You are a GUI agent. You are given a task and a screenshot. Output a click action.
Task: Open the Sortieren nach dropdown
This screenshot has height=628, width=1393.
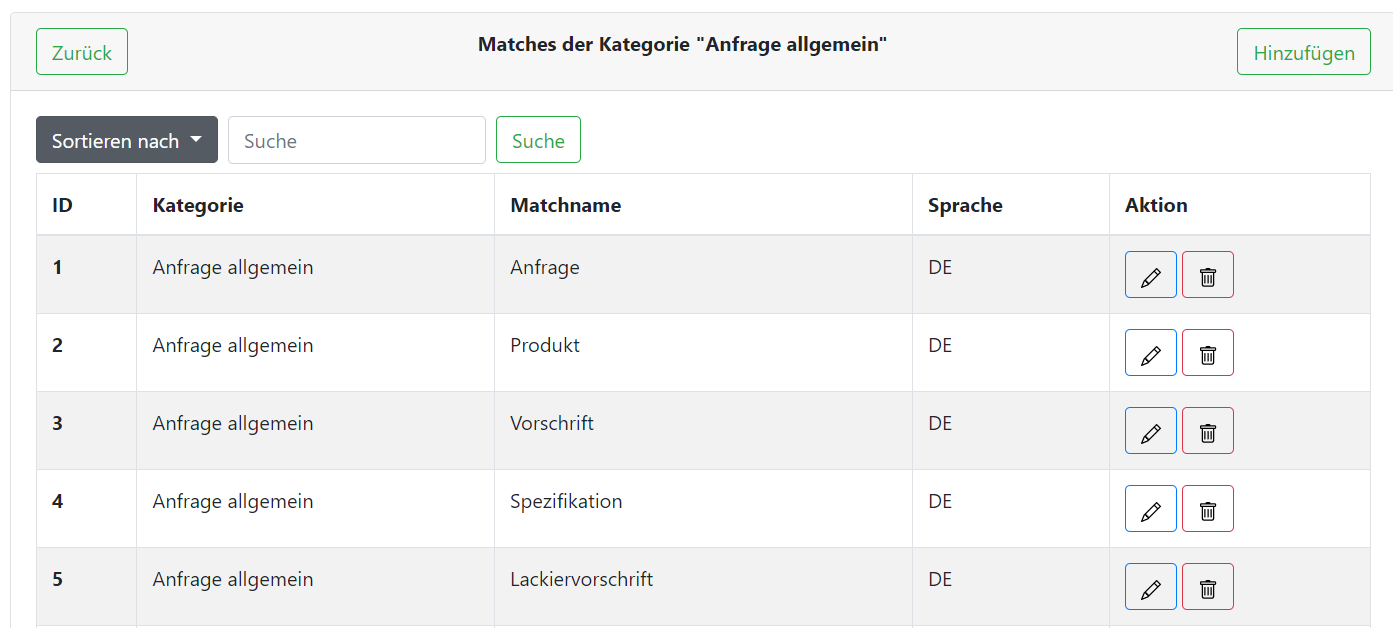click(127, 140)
